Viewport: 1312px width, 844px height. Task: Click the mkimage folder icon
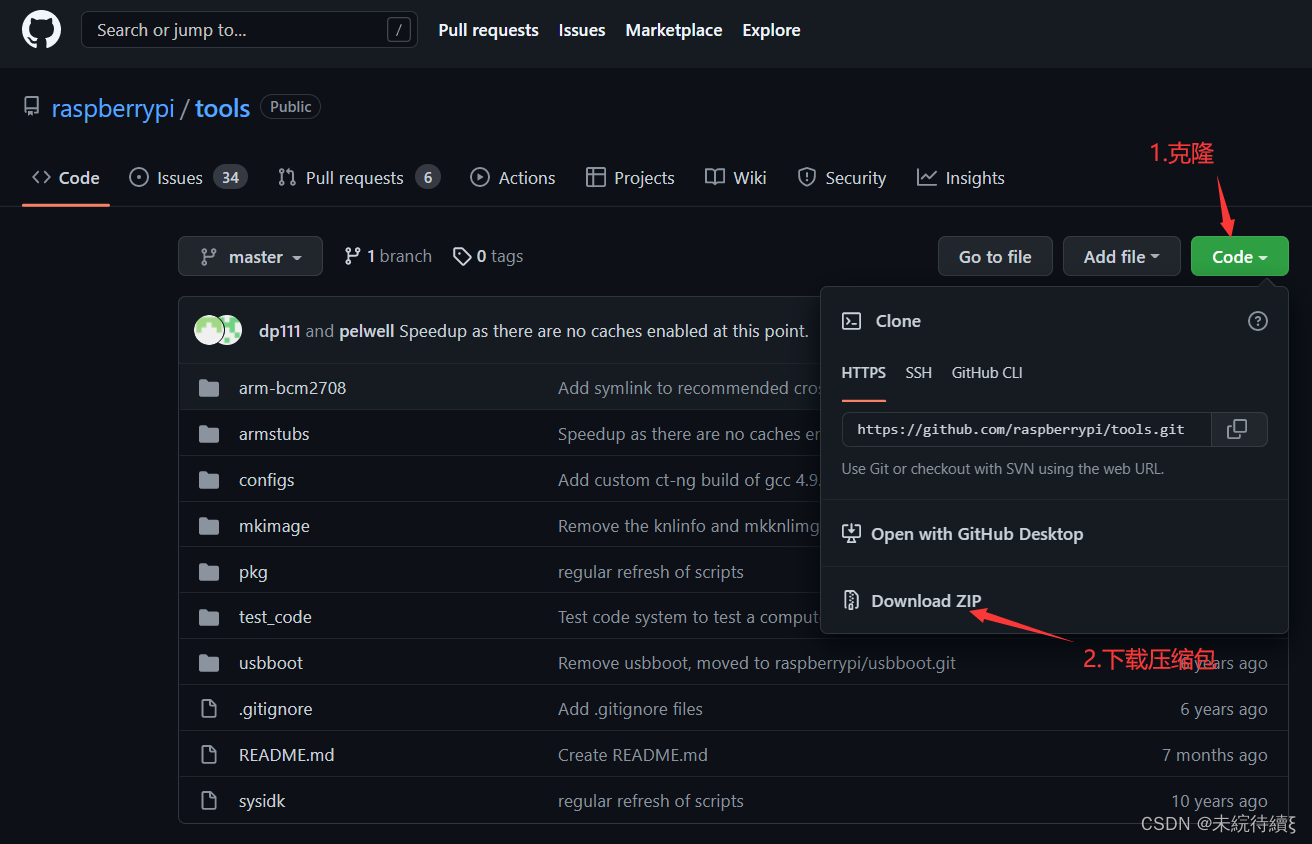click(x=209, y=526)
